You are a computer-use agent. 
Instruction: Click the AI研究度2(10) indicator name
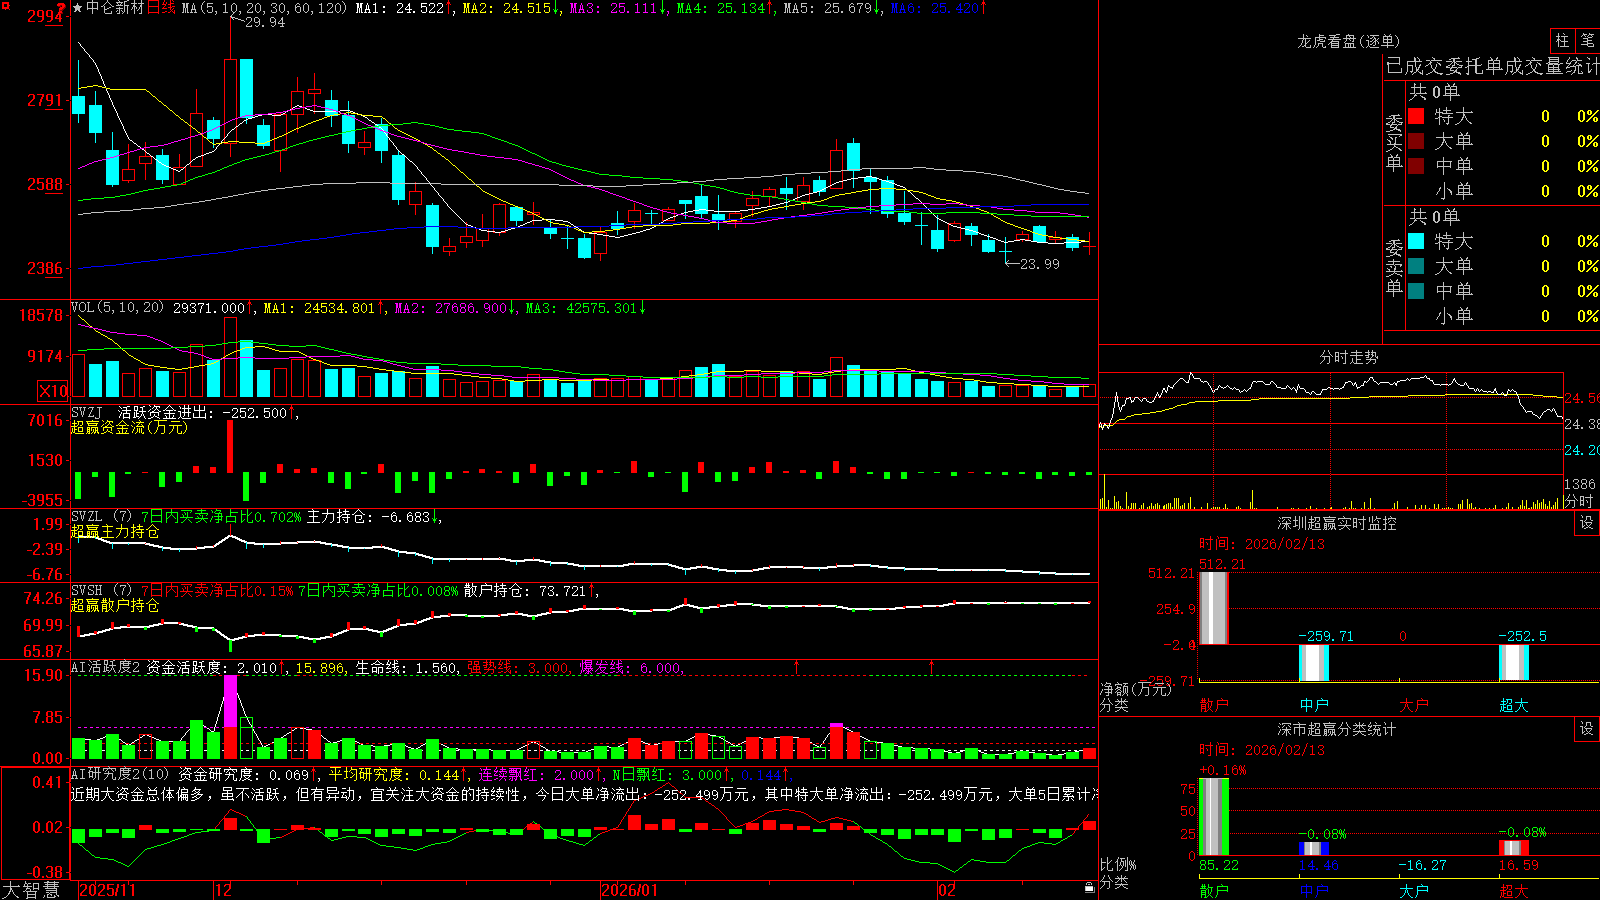point(120,775)
